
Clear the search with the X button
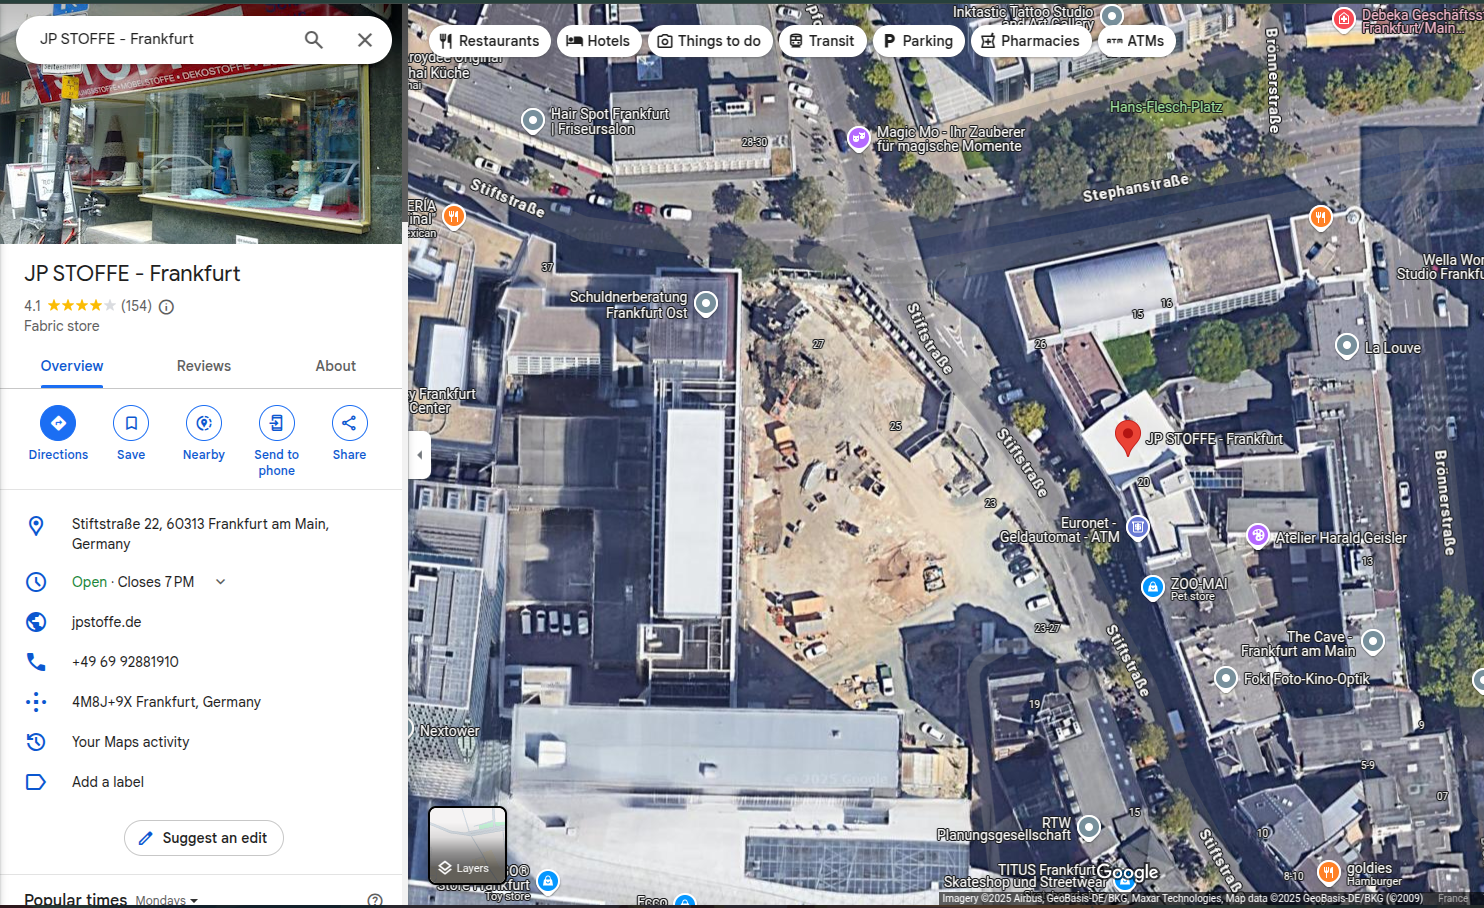[x=363, y=39]
